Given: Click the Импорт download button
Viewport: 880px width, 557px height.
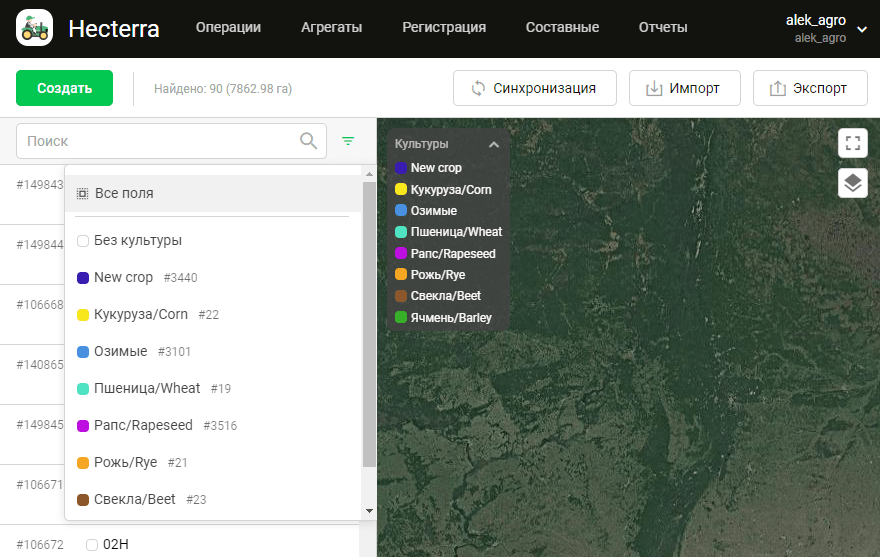Looking at the screenshot, I should 684,88.
